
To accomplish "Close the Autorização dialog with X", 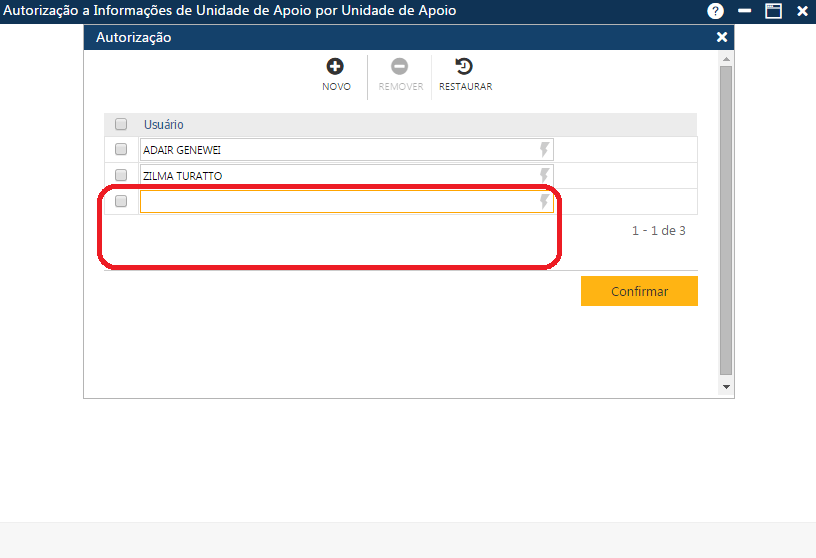I will pos(722,37).
